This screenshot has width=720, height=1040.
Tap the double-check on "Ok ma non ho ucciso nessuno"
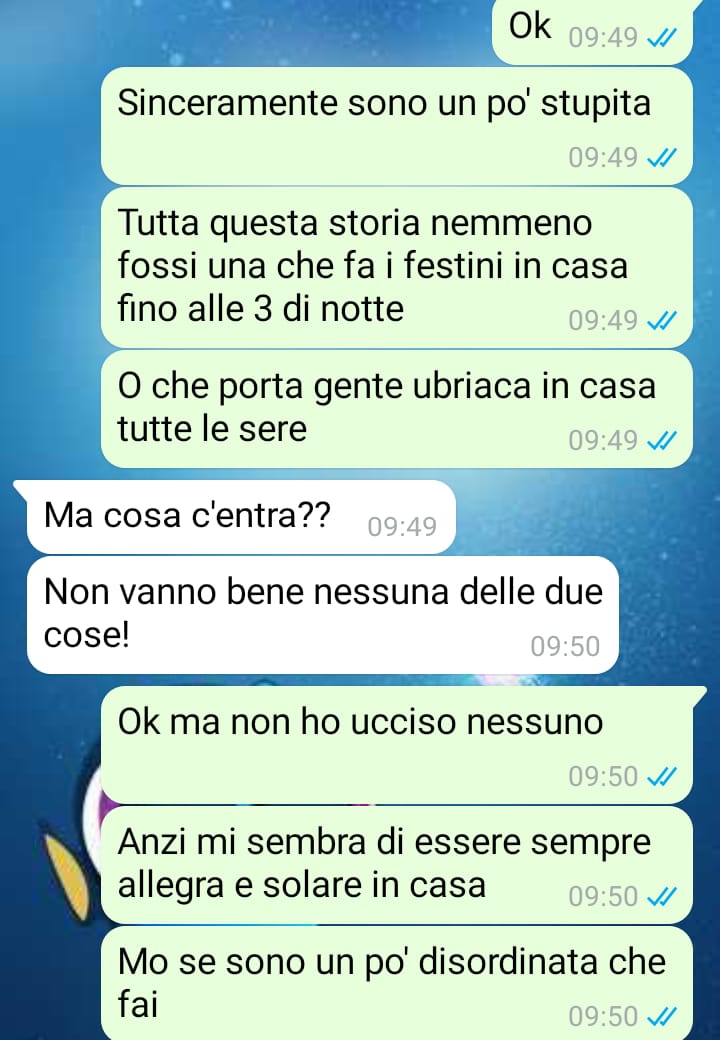pos(661,777)
